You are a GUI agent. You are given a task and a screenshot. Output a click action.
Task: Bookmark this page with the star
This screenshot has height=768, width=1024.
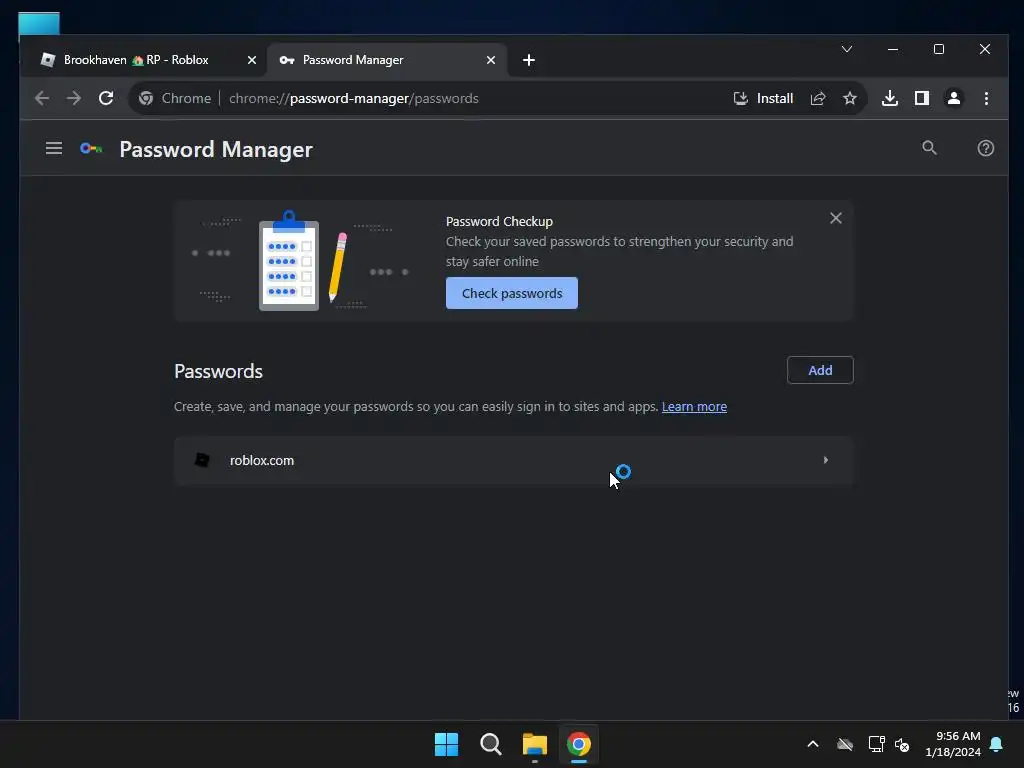tap(850, 99)
